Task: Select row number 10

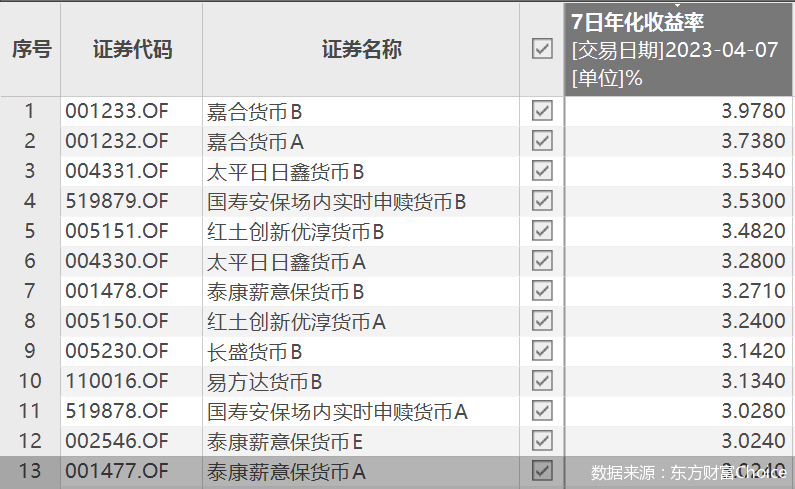Action: click(x=30, y=381)
